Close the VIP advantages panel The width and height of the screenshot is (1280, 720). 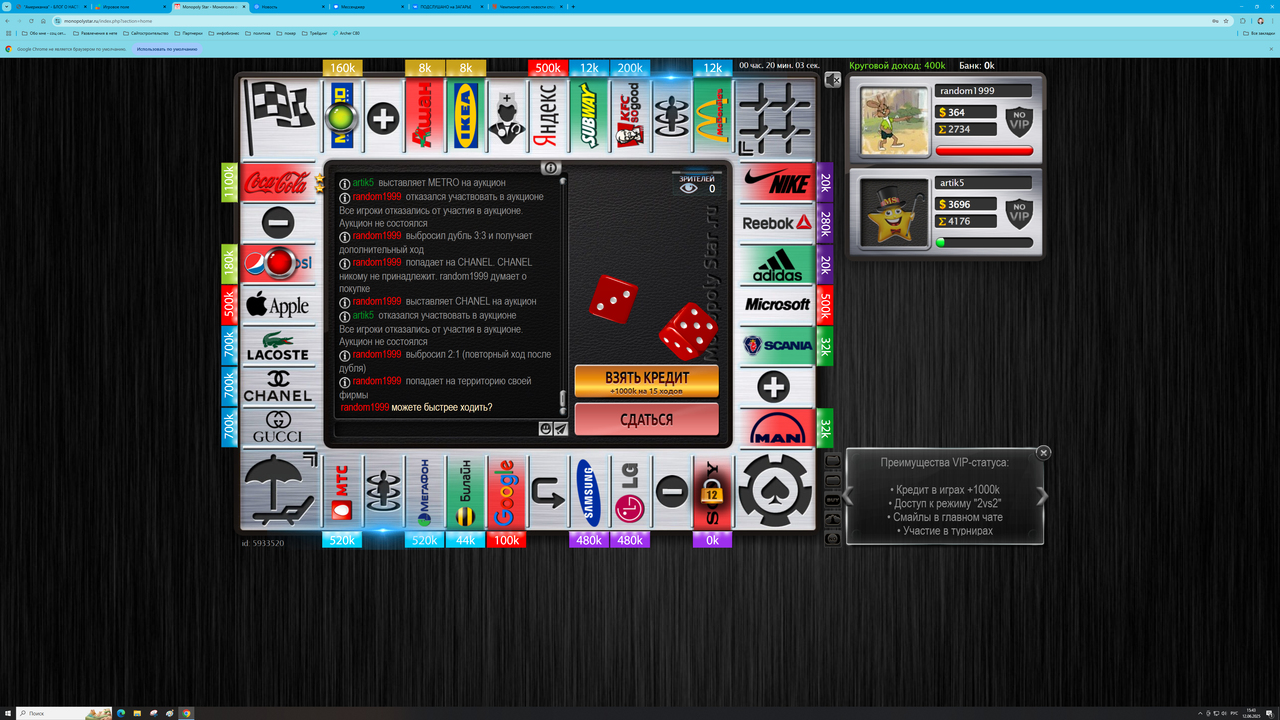(x=1043, y=452)
